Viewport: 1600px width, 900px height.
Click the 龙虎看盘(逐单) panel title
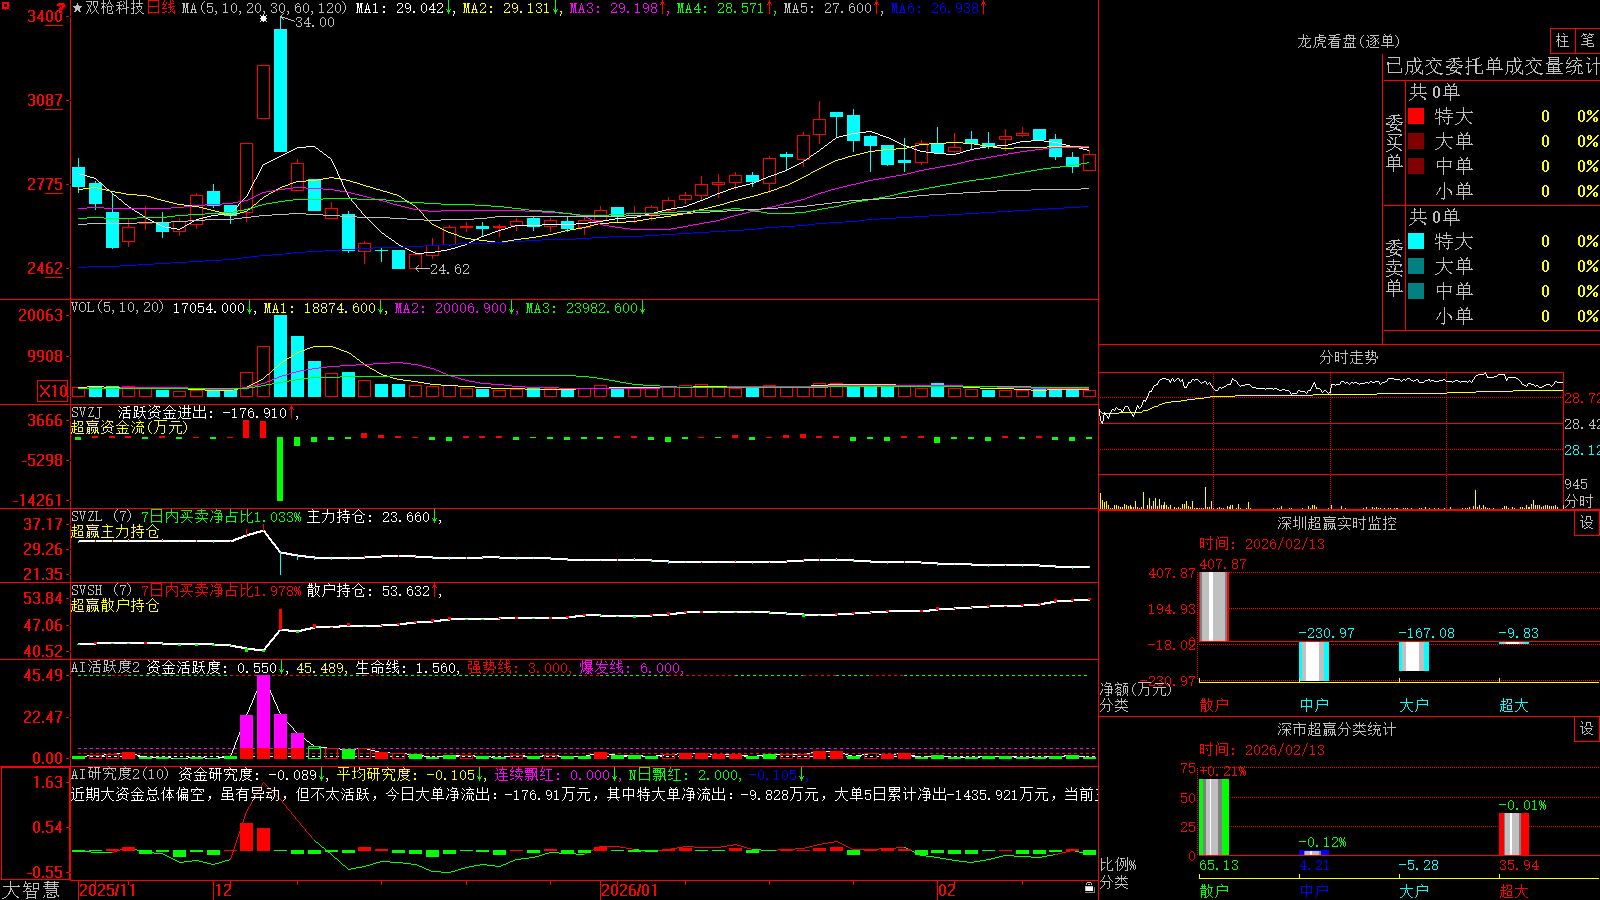1348,41
